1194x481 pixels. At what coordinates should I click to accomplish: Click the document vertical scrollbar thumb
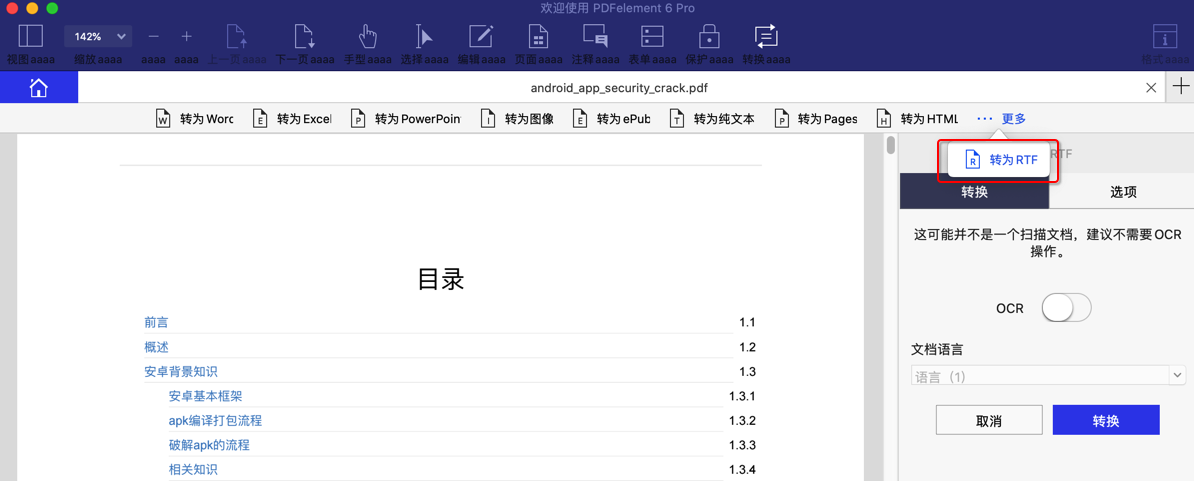point(890,145)
